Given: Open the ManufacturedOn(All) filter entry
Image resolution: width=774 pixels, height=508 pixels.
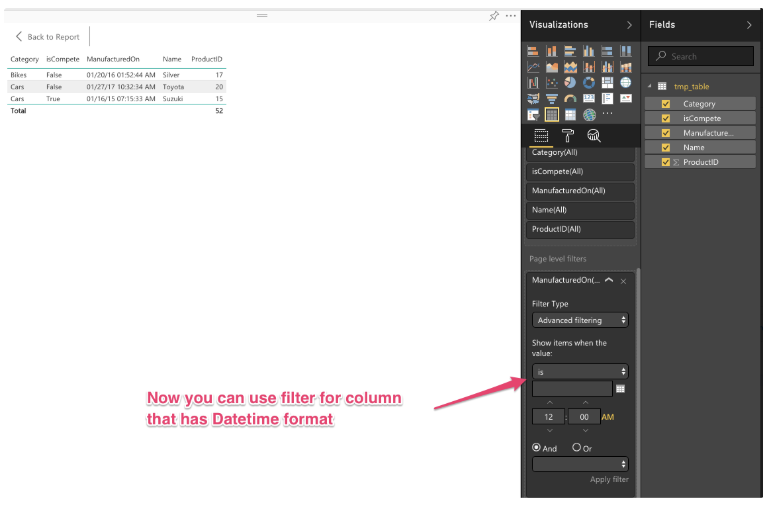Looking at the screenshot, I should [x=580, y=191].
